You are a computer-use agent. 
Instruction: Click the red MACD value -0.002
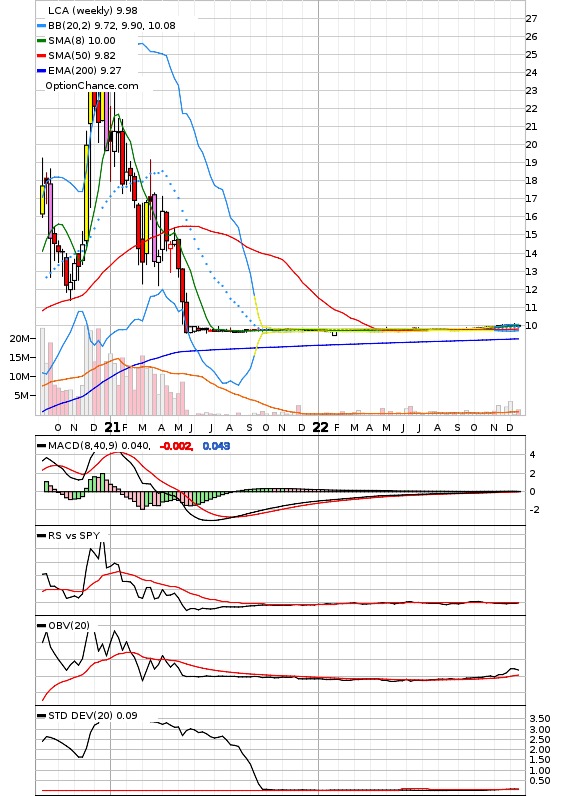(x=176, y=446)
